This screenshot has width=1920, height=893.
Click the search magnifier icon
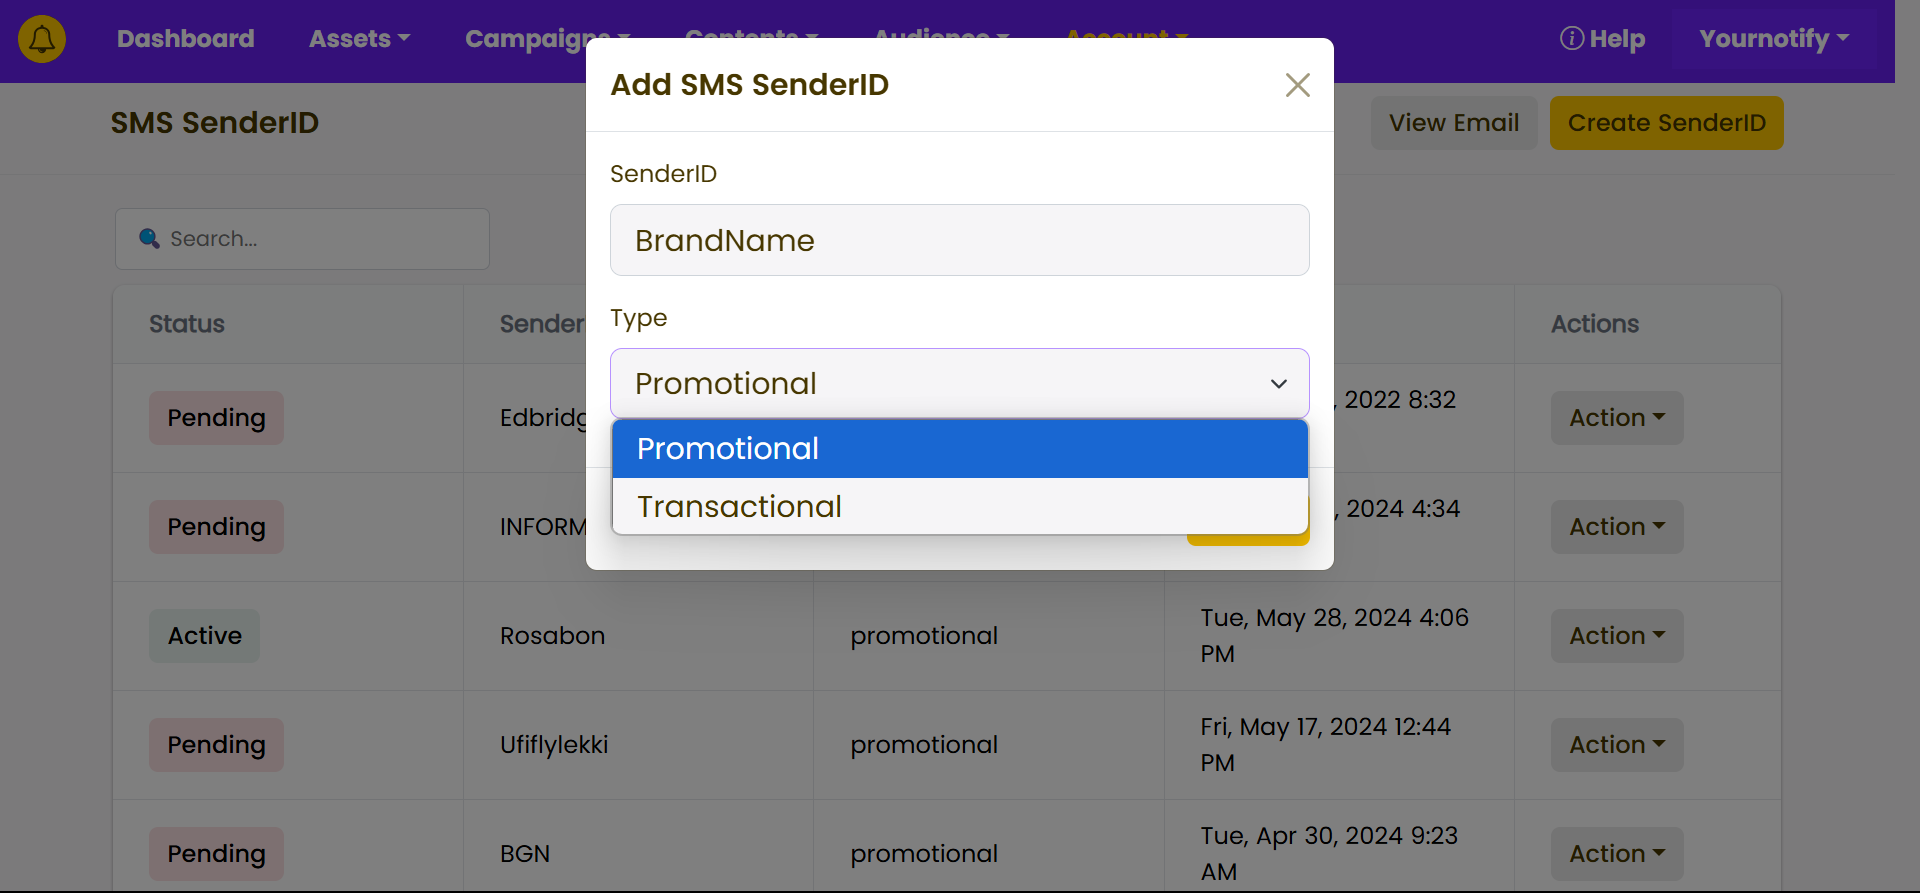pos(149,238)
